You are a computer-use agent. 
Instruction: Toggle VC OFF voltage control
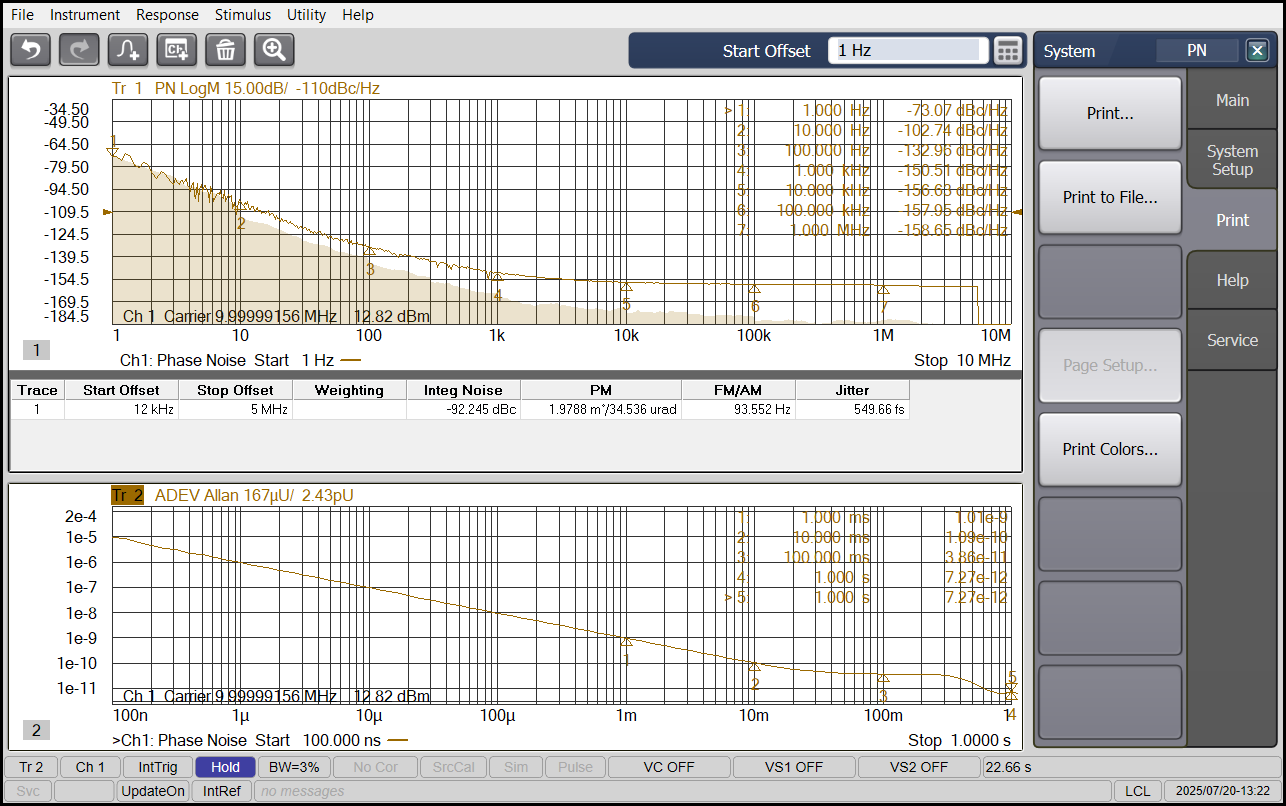668,767
